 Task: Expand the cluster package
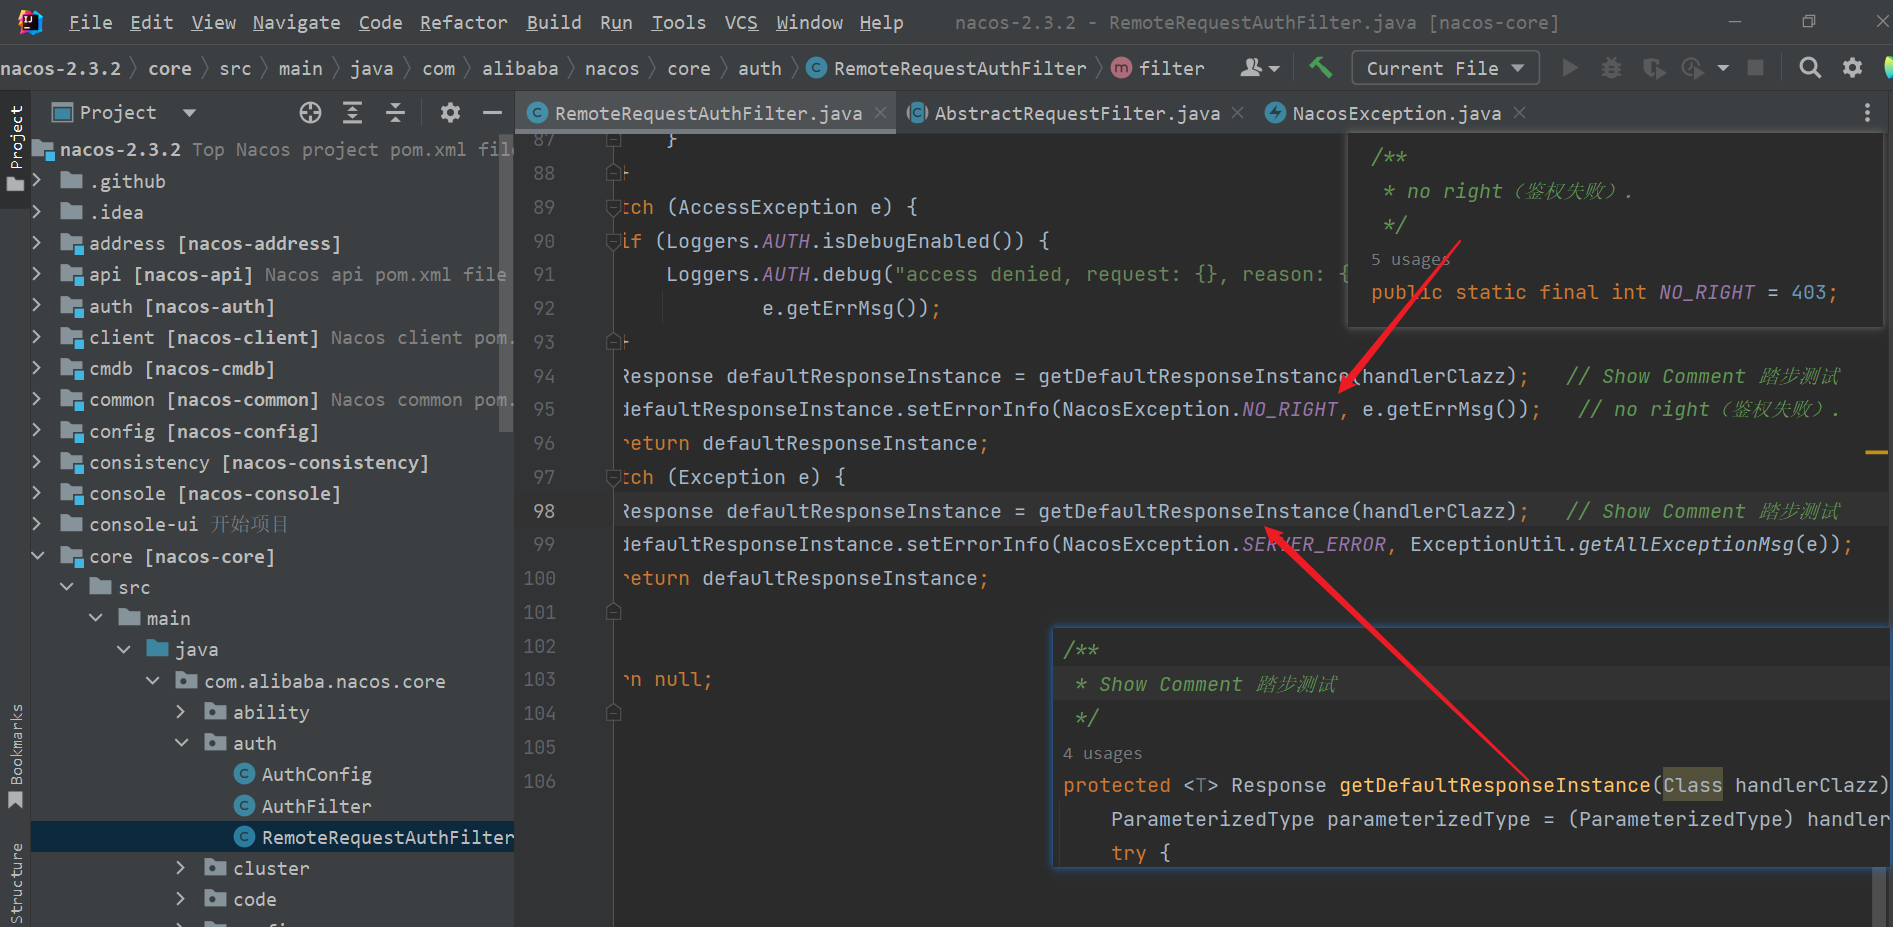tap(180, 868)
